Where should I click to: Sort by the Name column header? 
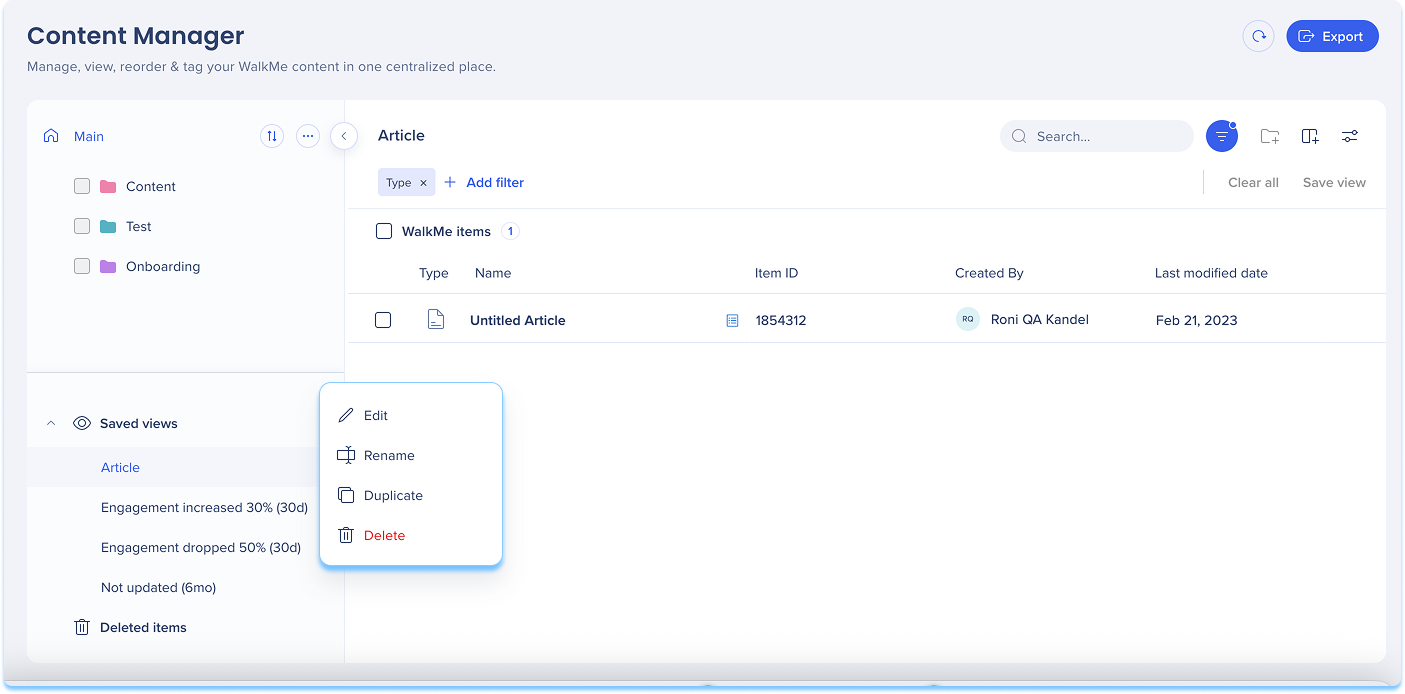coord(493,273)
